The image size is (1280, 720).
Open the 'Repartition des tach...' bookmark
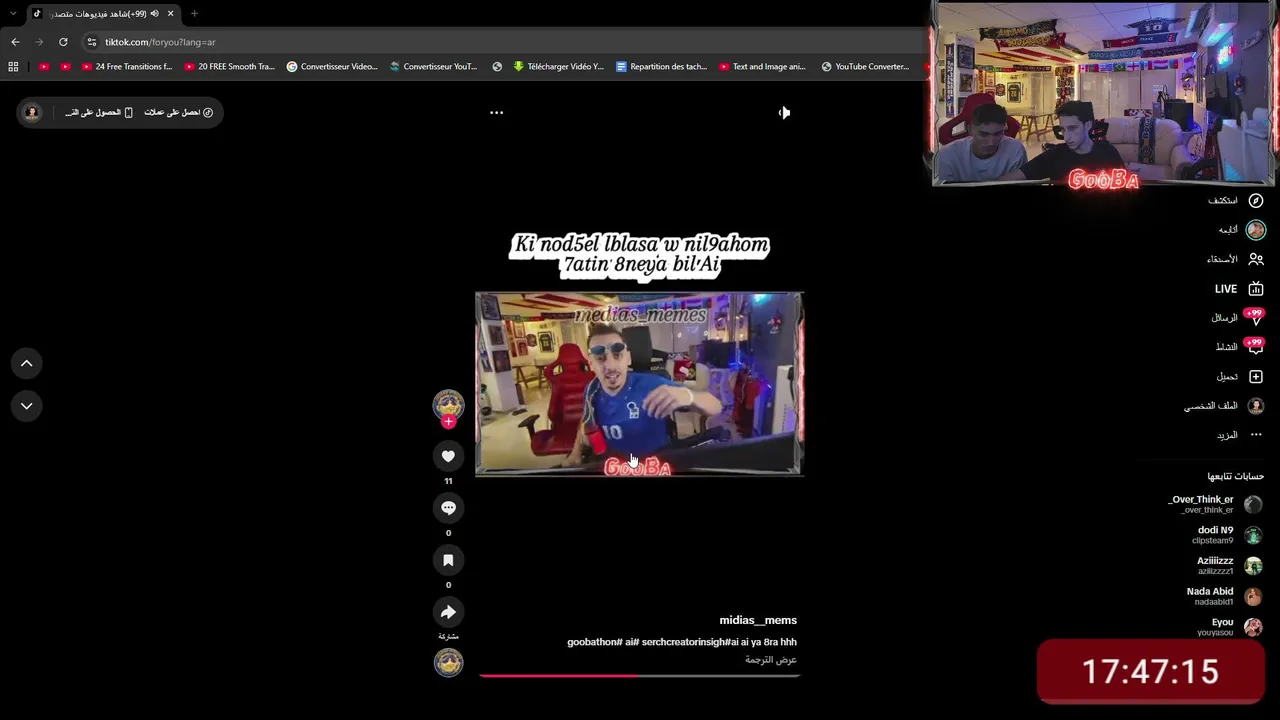coord(661,67)
